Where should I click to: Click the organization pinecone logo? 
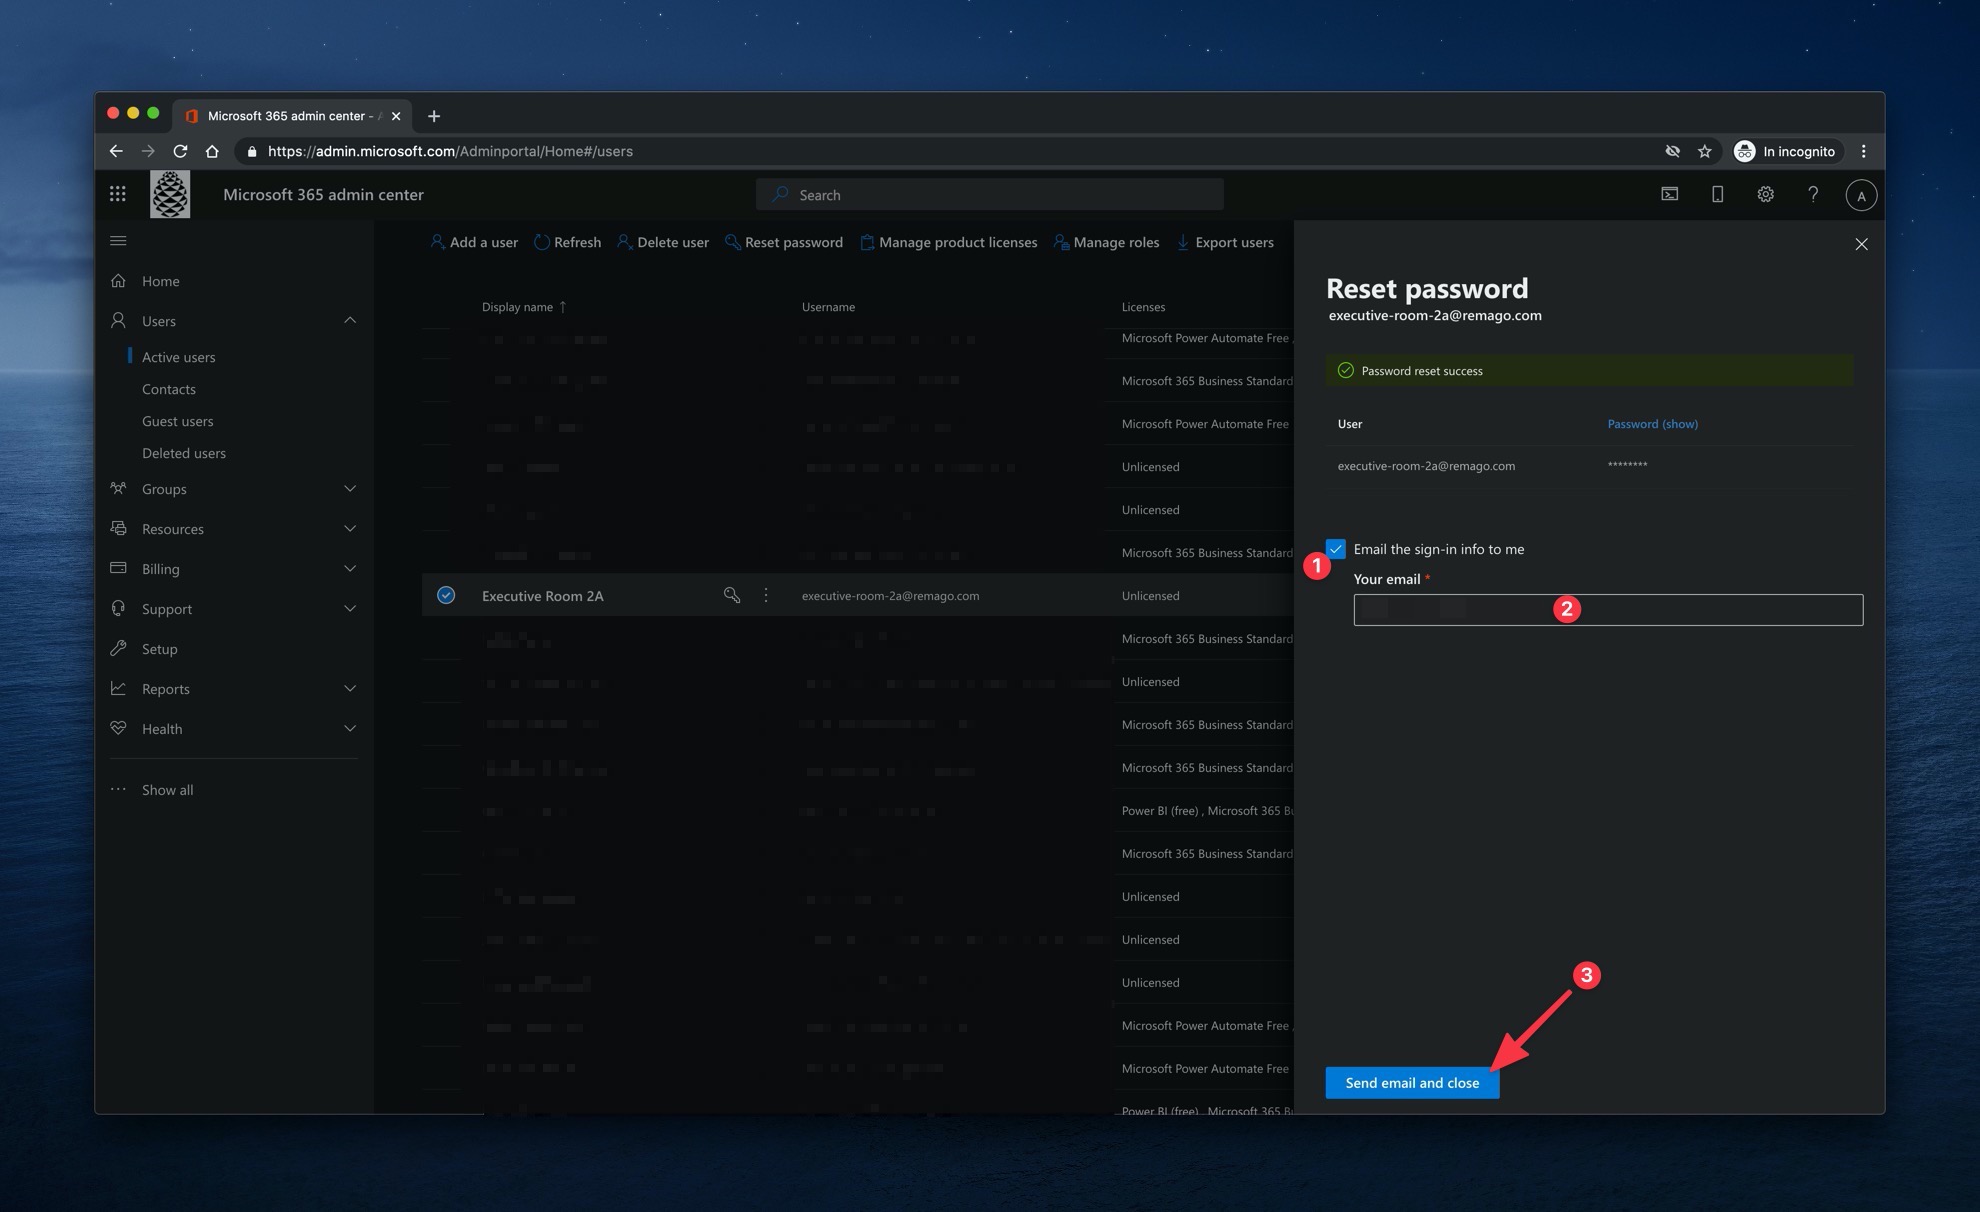point(170,194)
